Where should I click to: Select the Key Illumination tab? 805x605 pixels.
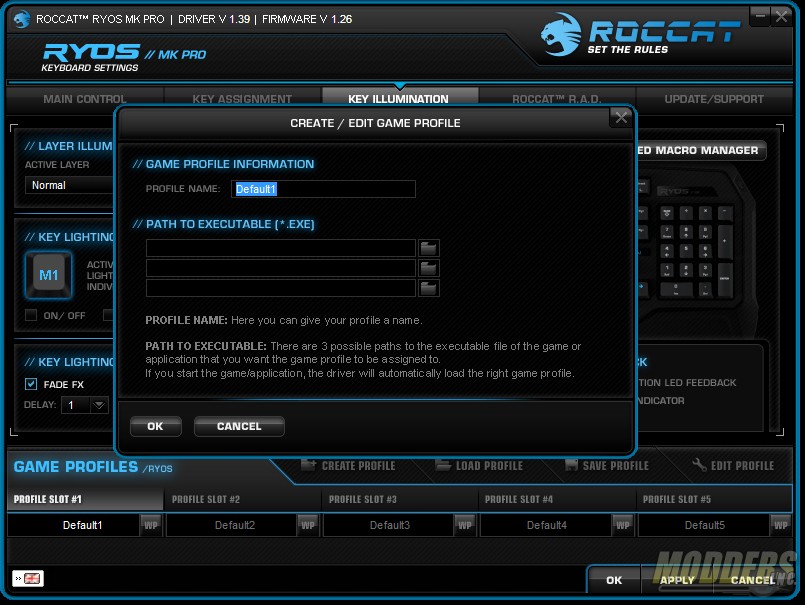[x=399, y=99]
